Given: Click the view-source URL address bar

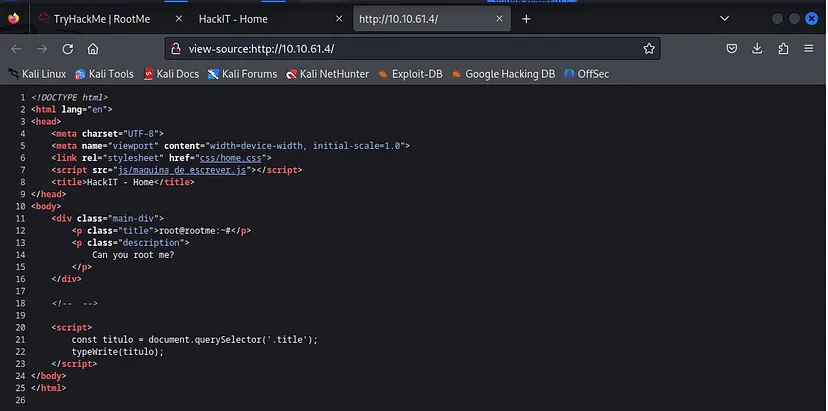Looking at the screenshot, I should [400, 48].
